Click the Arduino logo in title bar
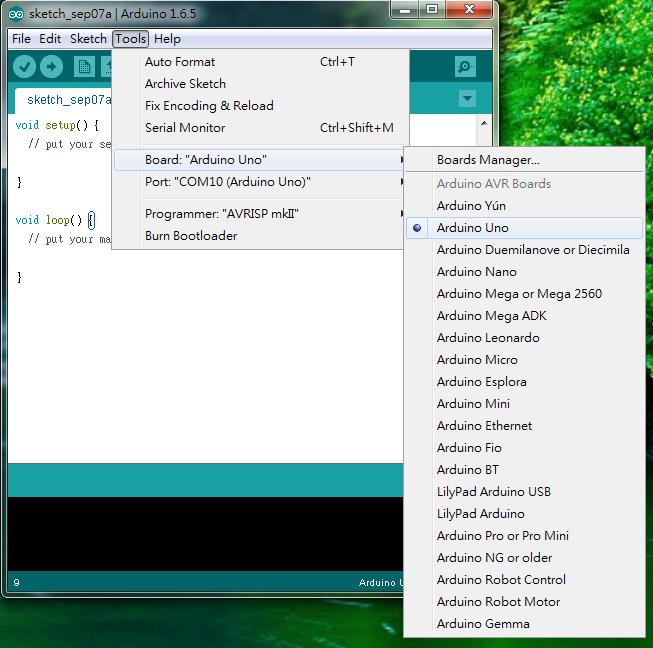Screen dimensions: 653x648 click(x=17, y=12)
